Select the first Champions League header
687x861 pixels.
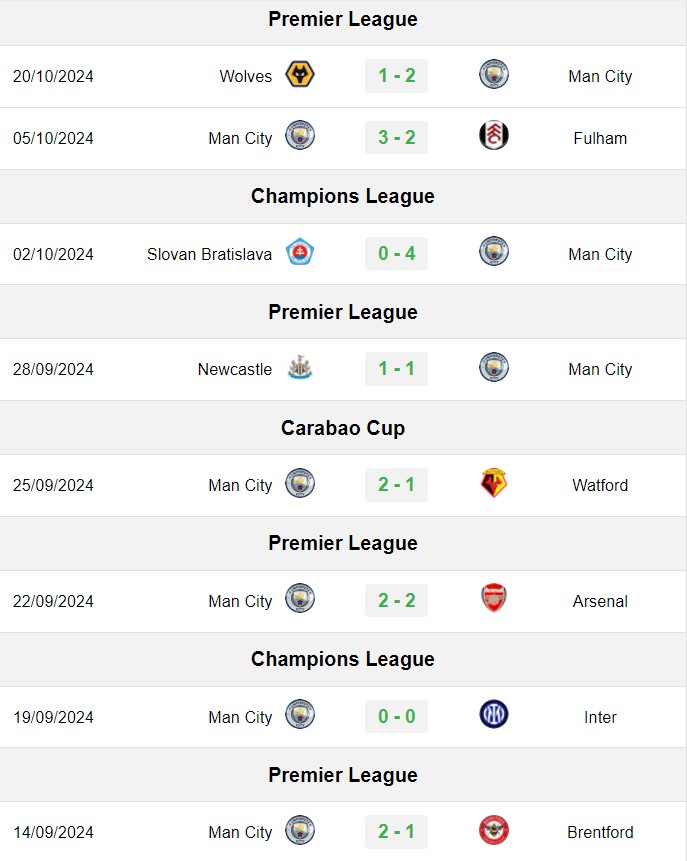point(343,196)
